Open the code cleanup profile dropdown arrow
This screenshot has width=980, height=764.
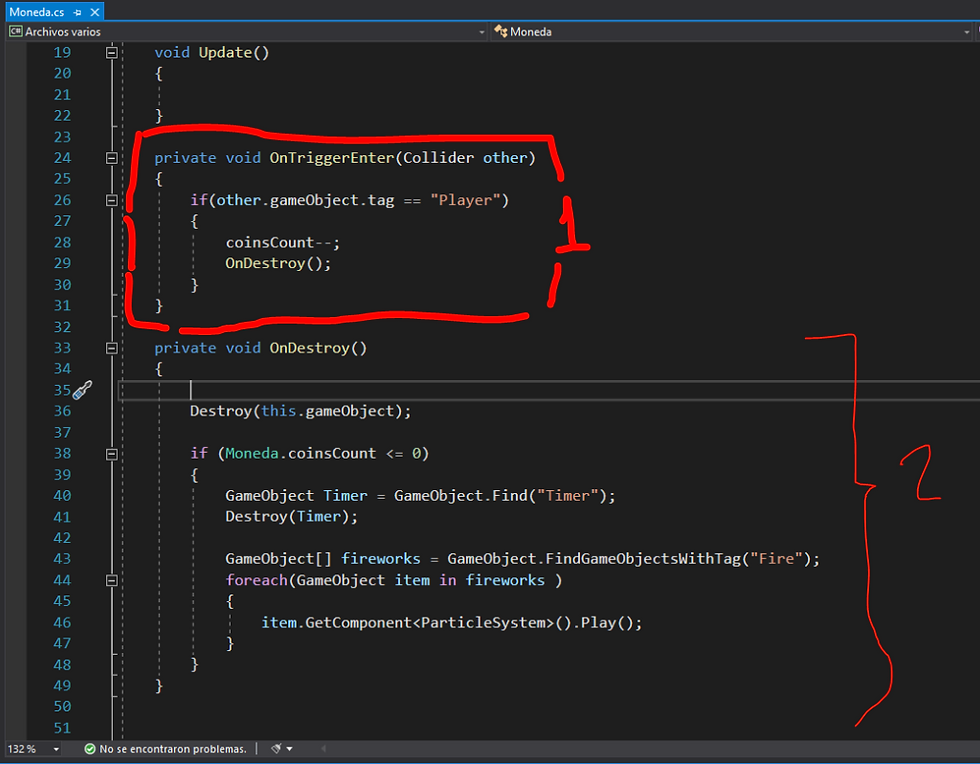pos(289,749)
